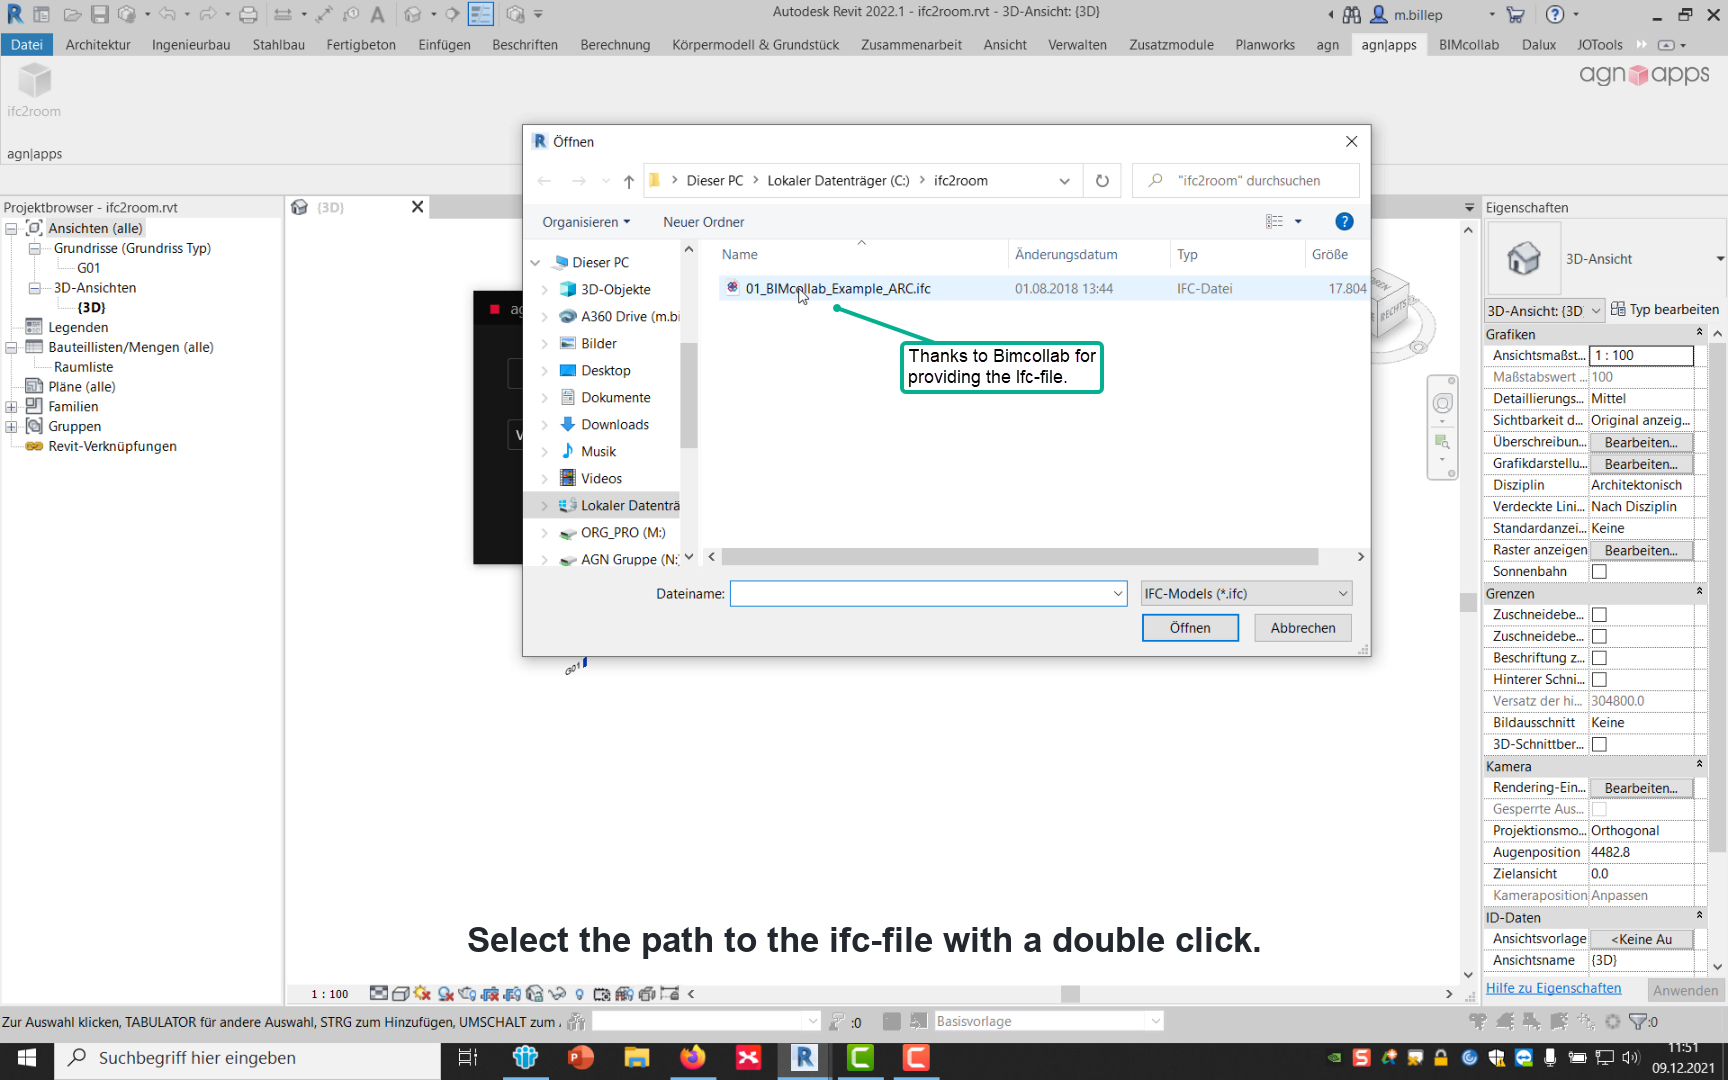Click the Revit taskbar icon
The width and height of the screenshot is (1728, 1080).
point(804,1058)
